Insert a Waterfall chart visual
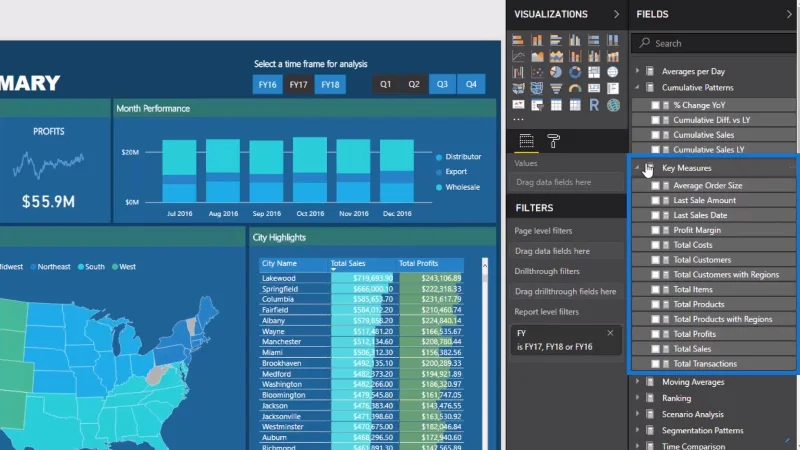This screenshot has height=450, width=800. click(x=518, y=72)
